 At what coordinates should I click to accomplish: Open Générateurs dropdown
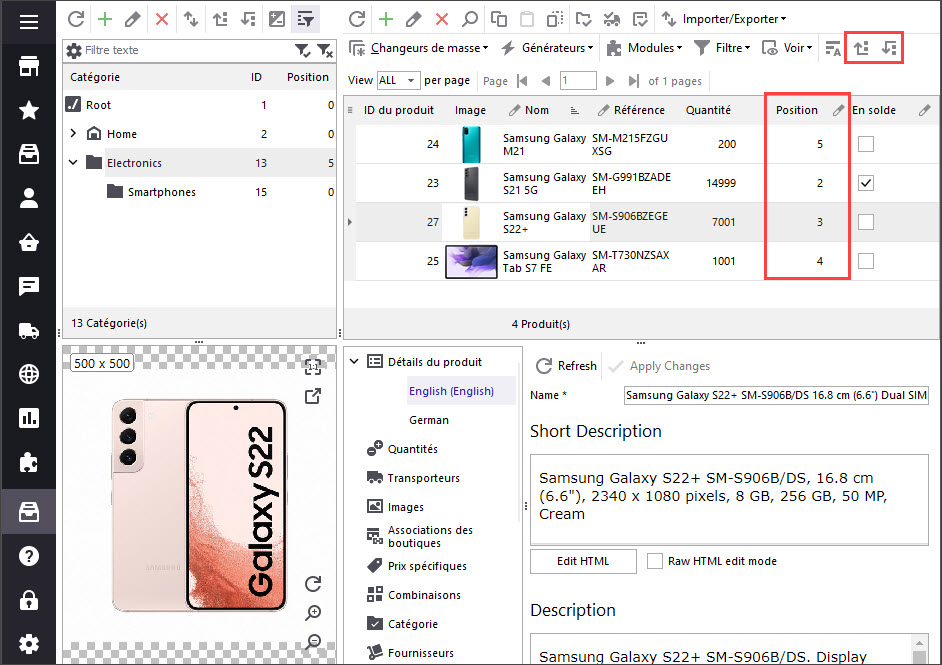pyautogui.click(x=547, y=48)
